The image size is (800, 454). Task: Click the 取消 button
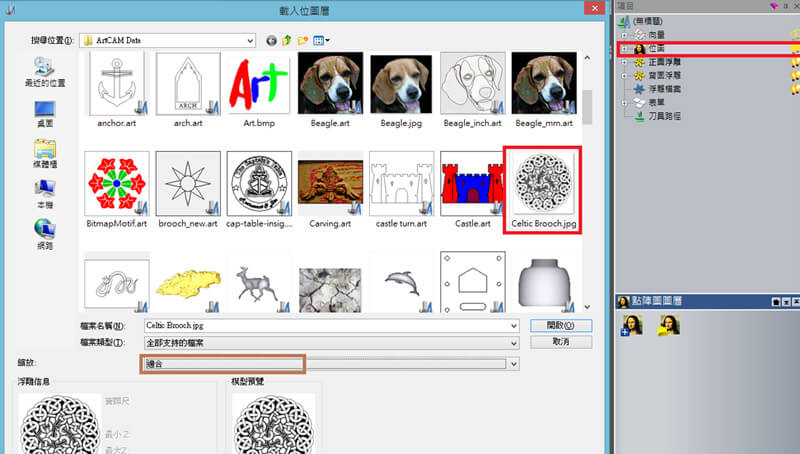pyautogui.click(x=561, y=342)
